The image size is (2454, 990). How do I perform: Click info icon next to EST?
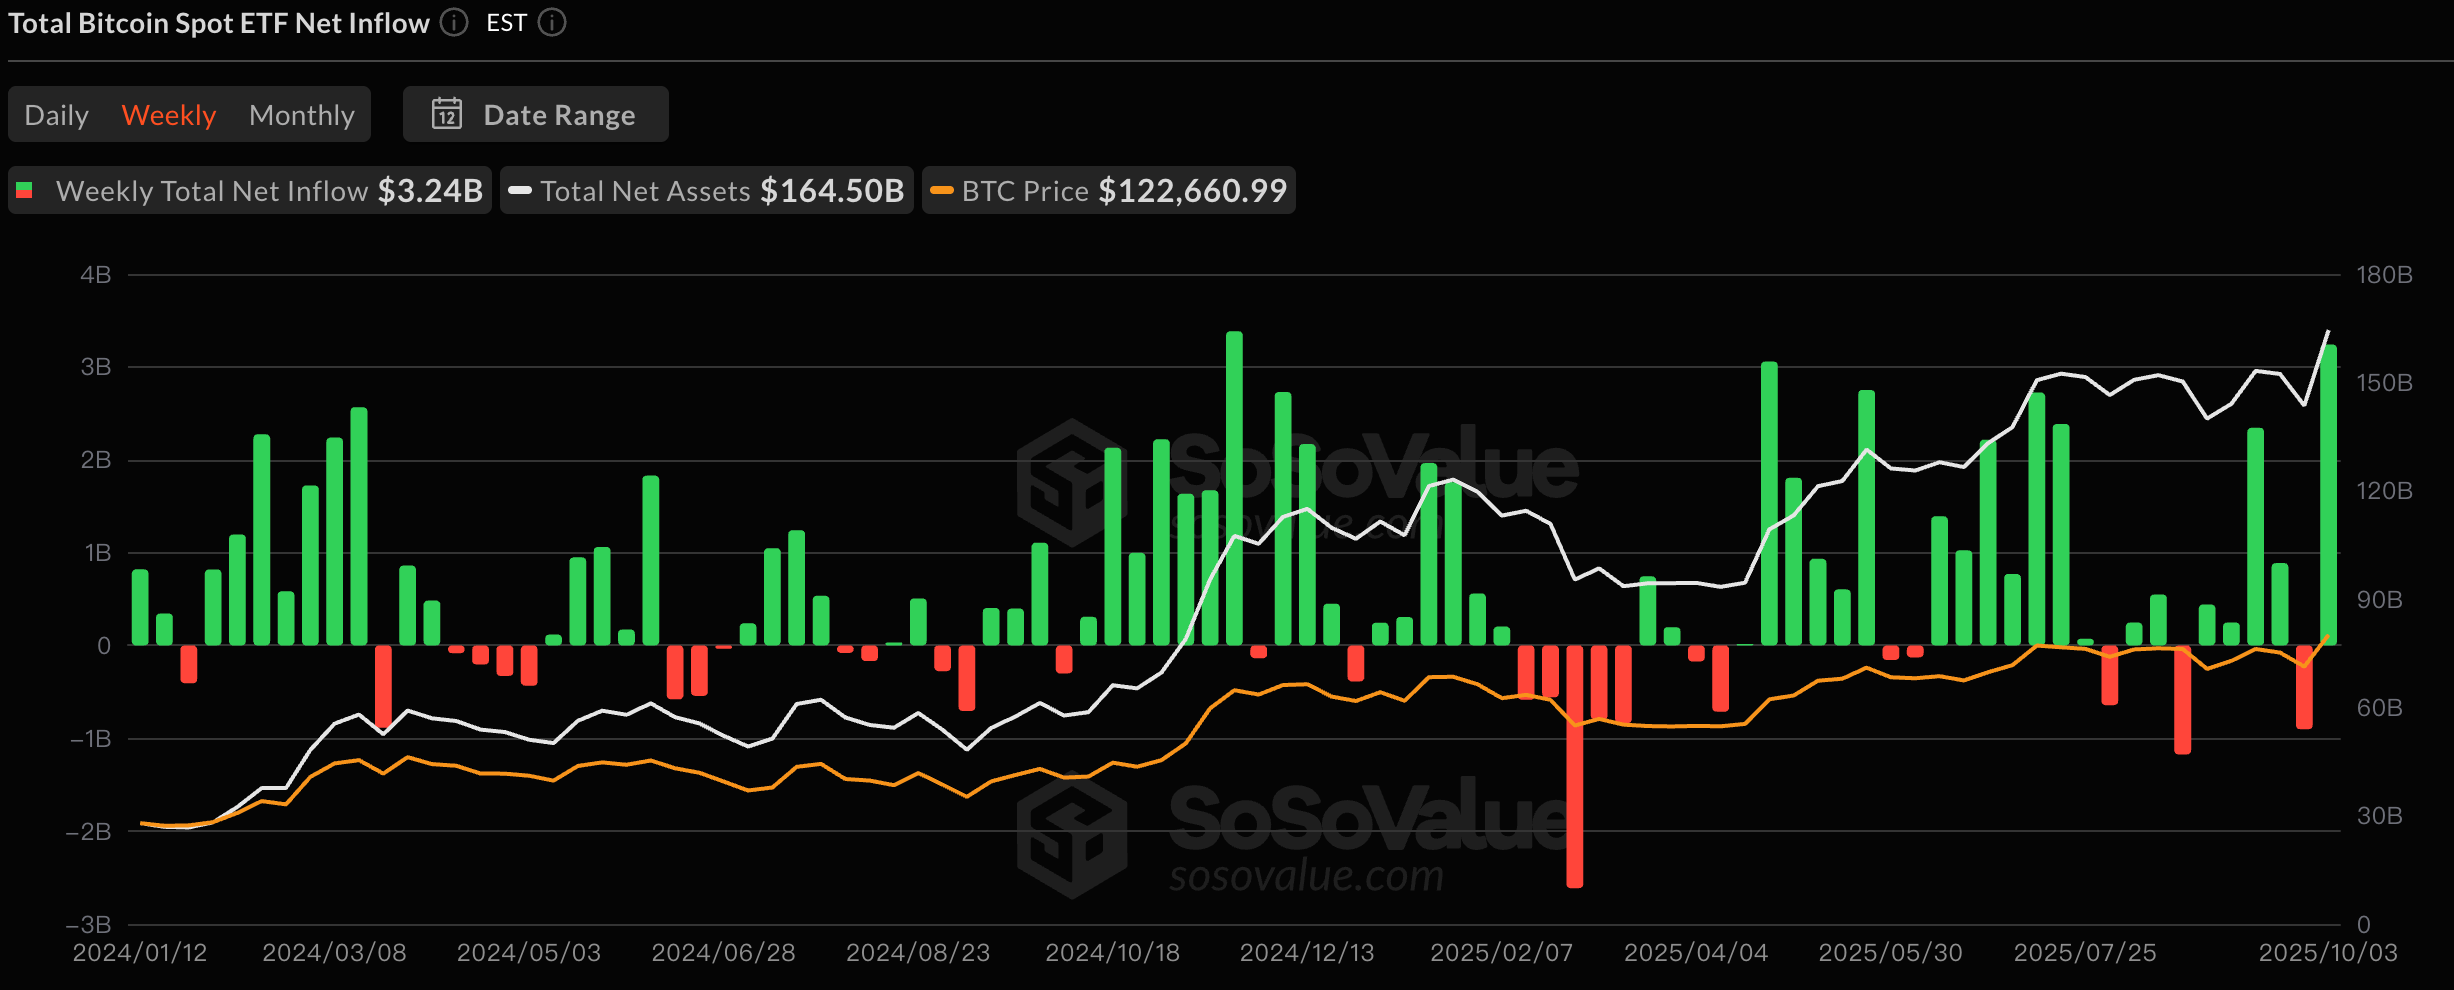(552, 22)
